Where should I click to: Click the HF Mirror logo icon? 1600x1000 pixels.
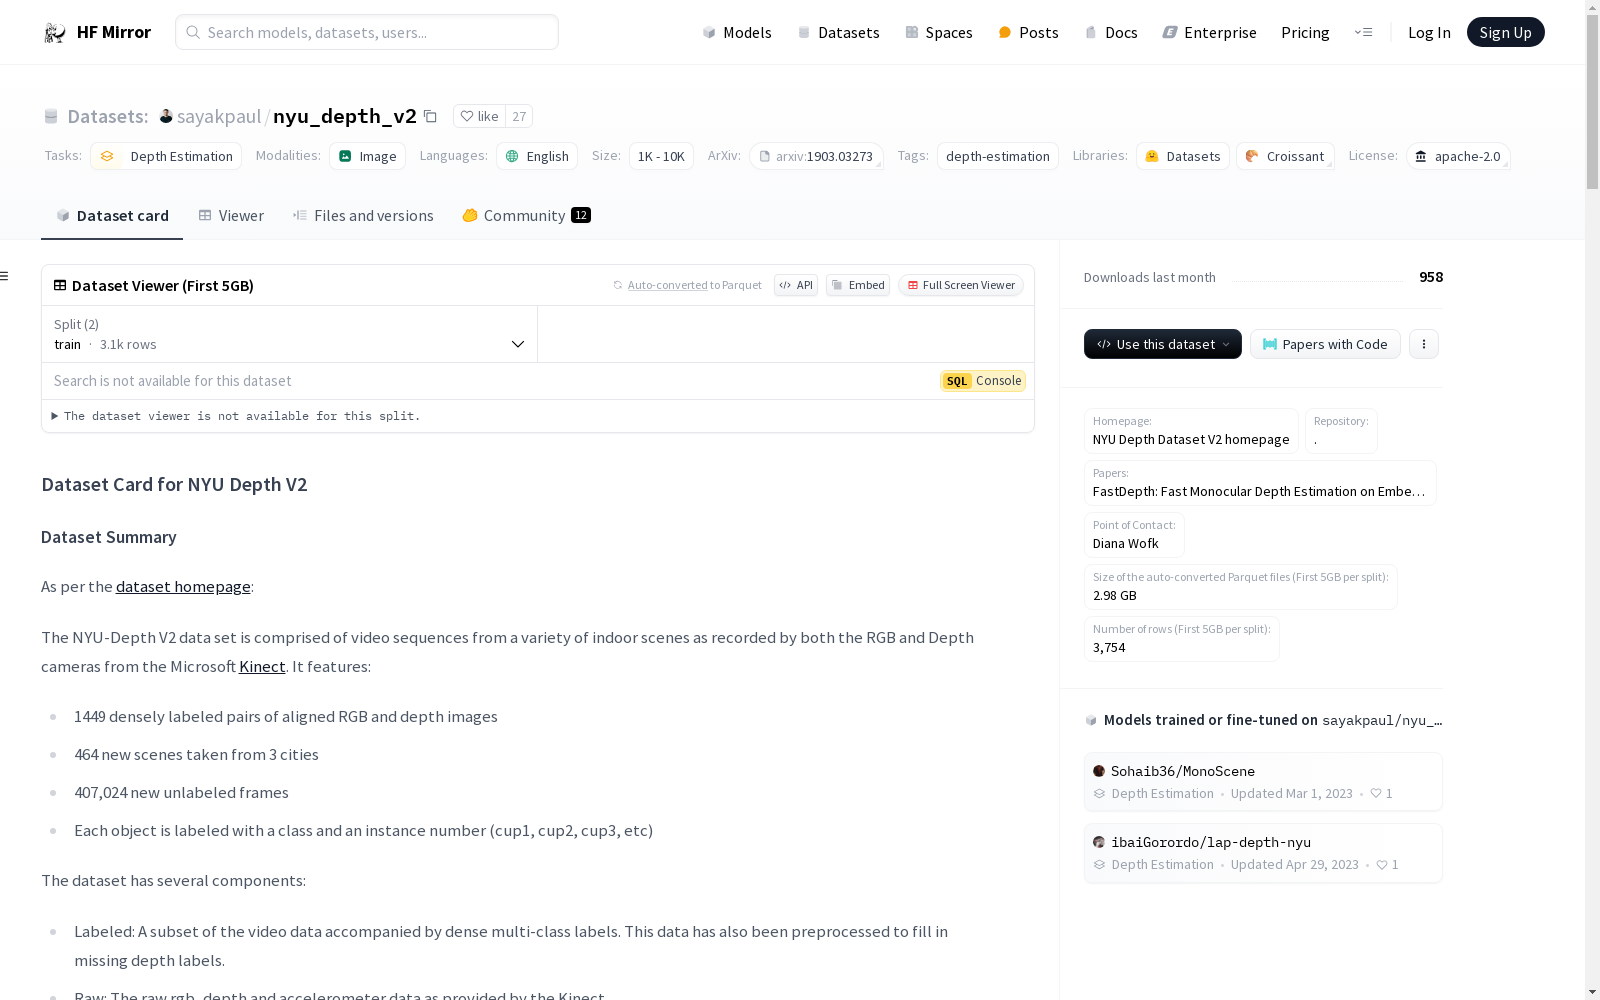[55, 33]
